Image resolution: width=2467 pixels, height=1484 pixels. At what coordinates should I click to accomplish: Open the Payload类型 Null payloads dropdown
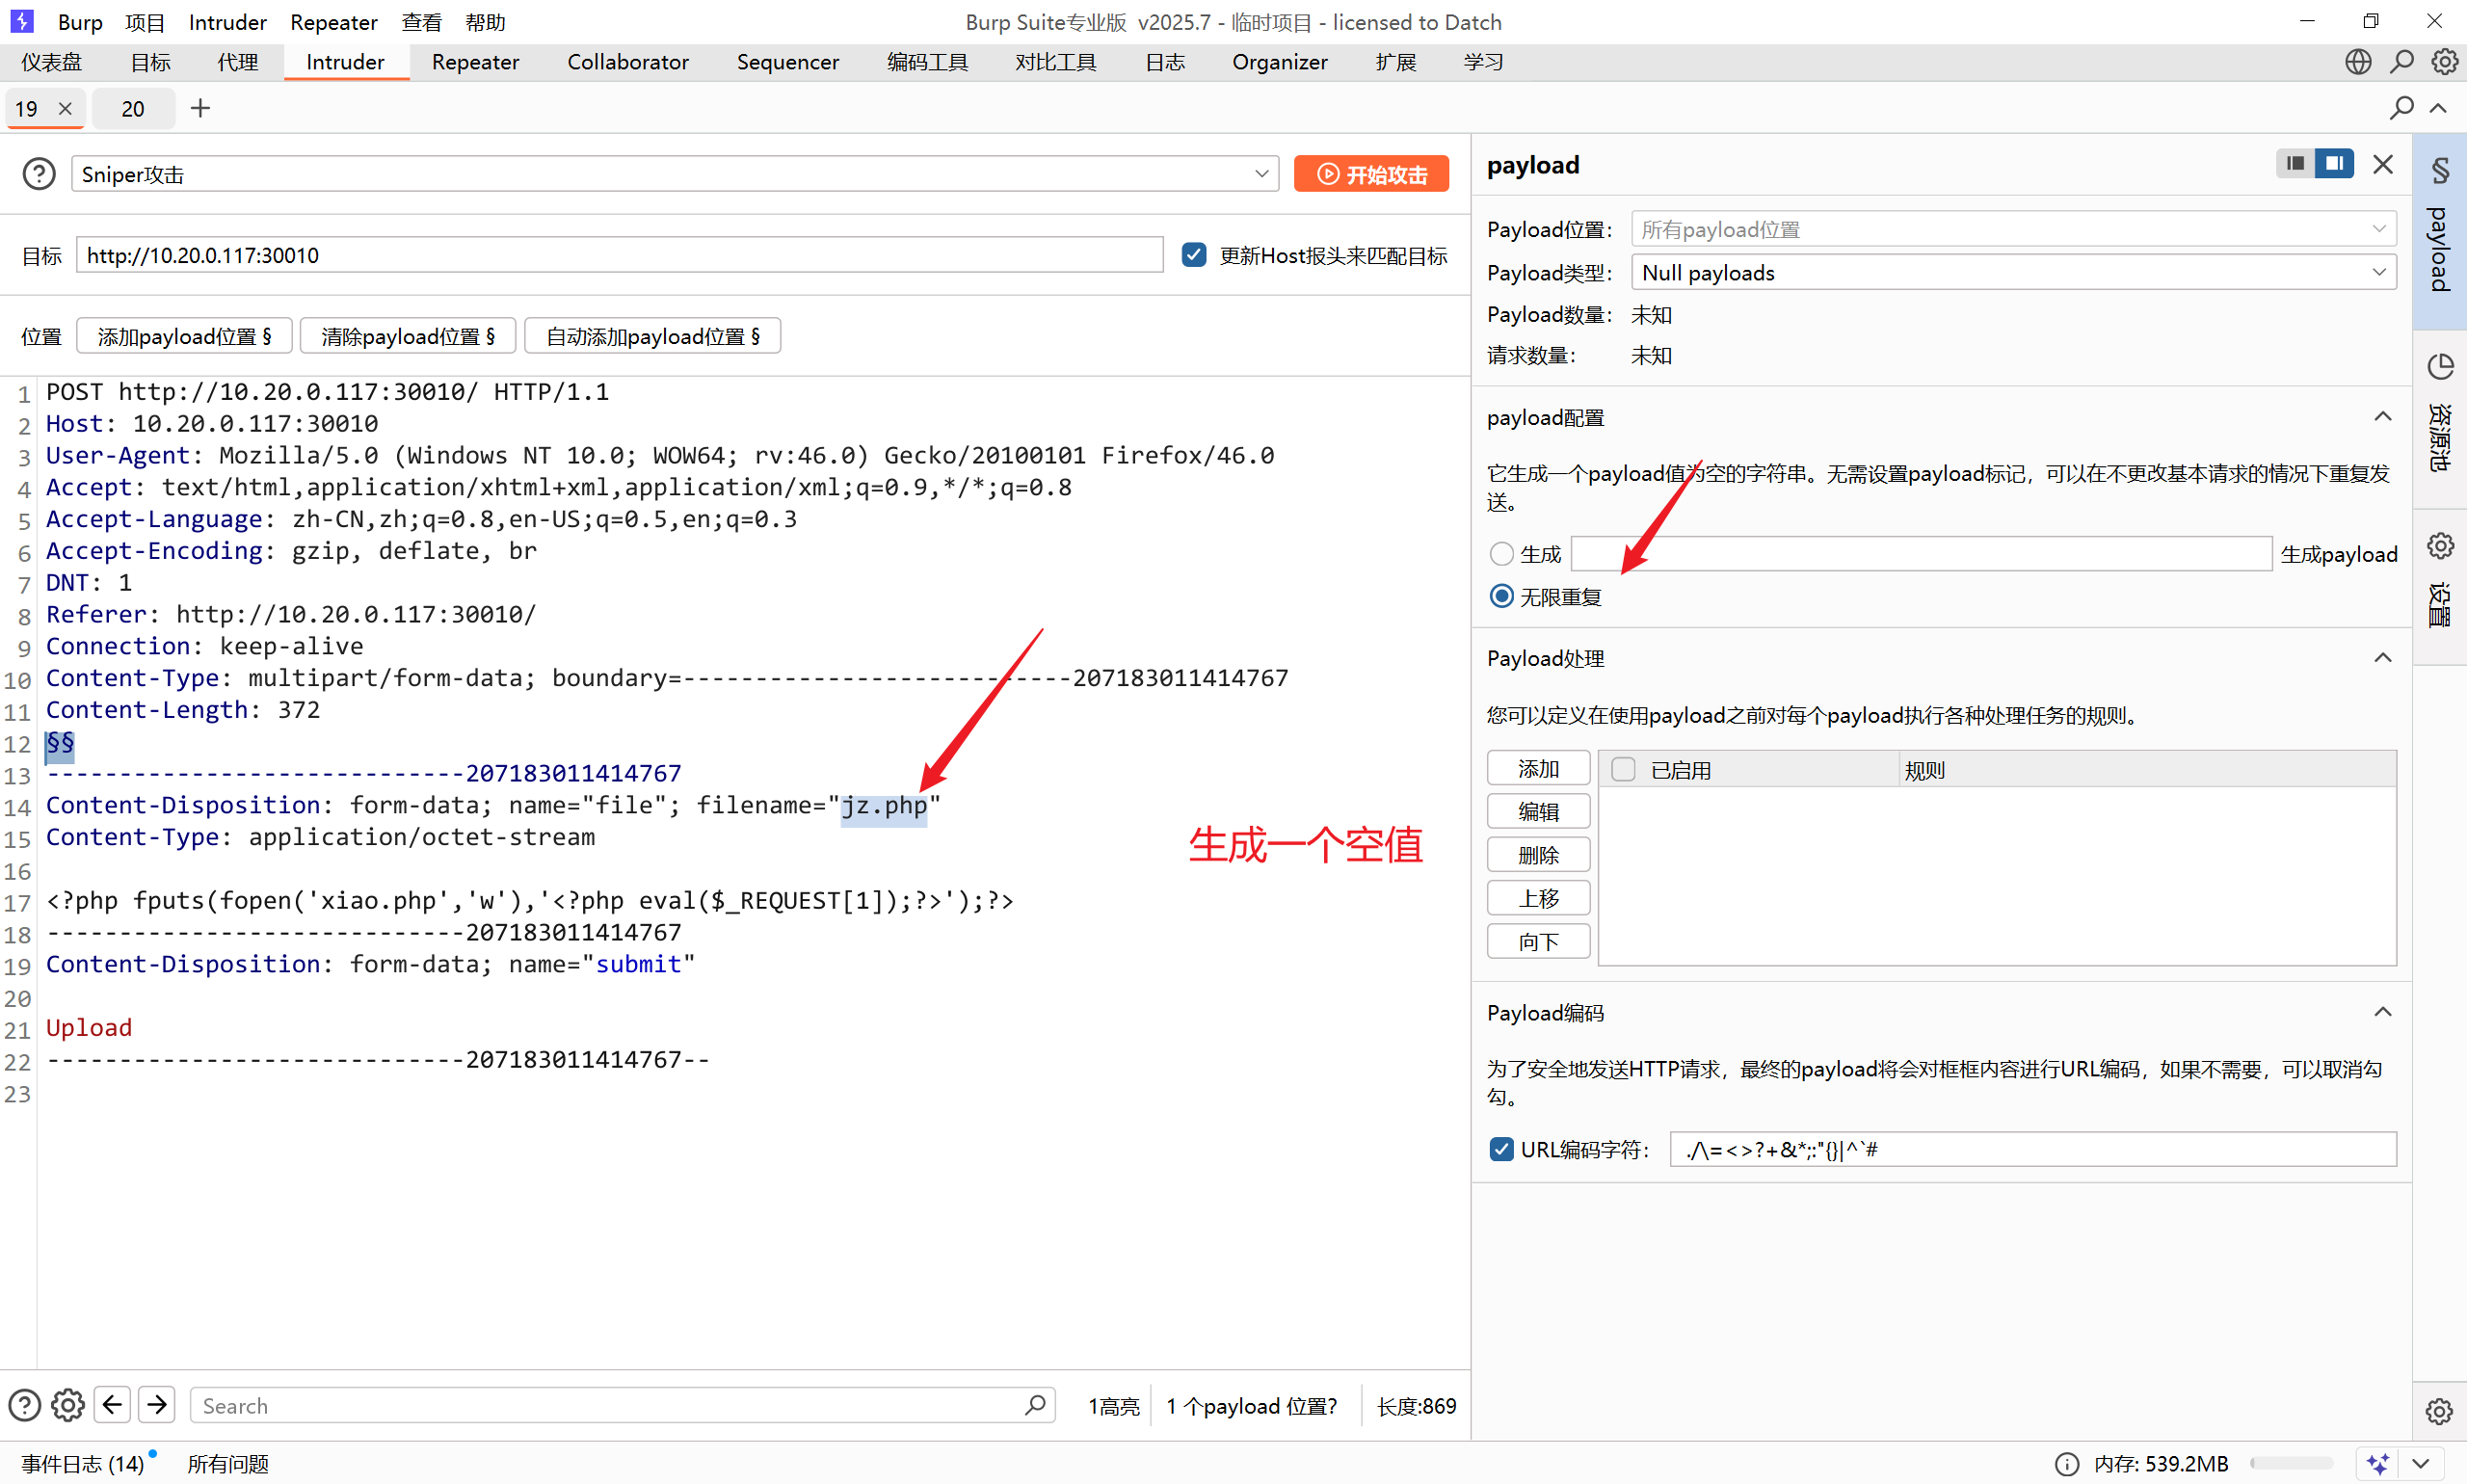pos(2012,272)
